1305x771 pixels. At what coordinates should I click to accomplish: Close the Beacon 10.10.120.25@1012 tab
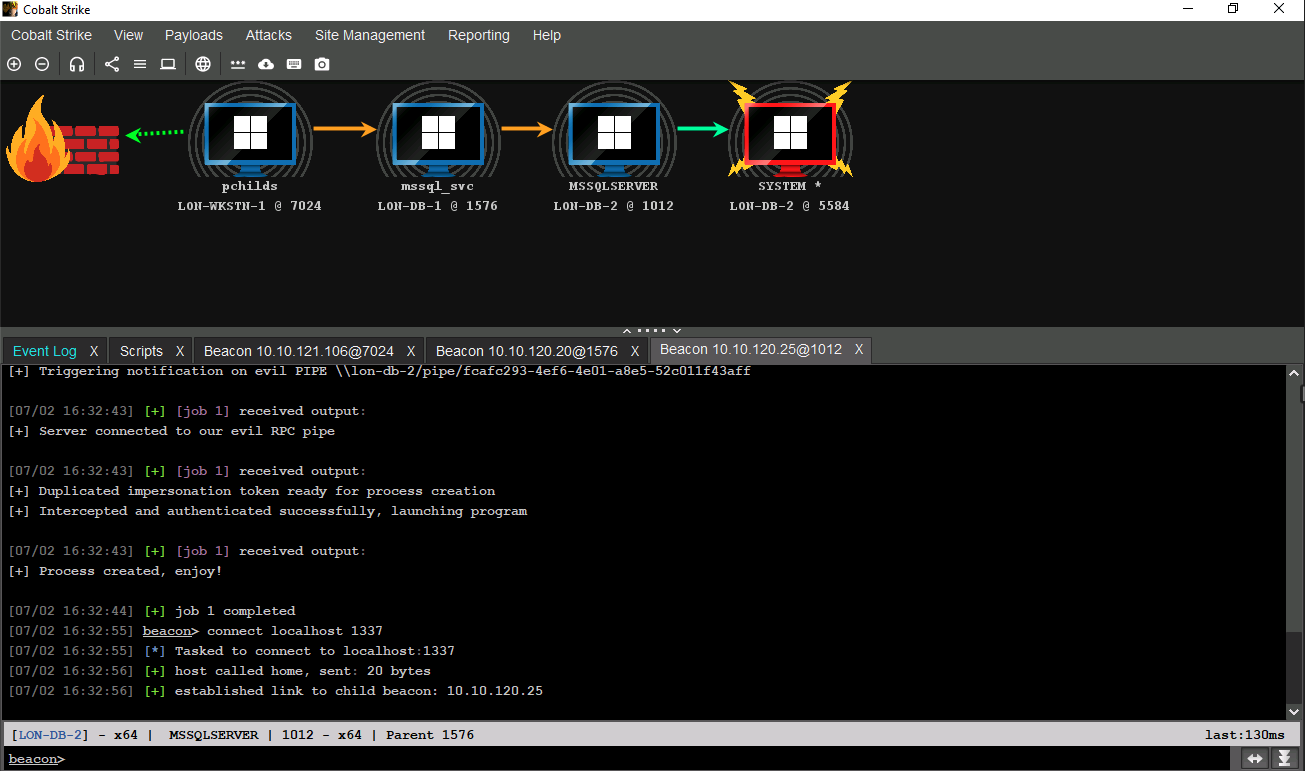[x=859, y=350]
